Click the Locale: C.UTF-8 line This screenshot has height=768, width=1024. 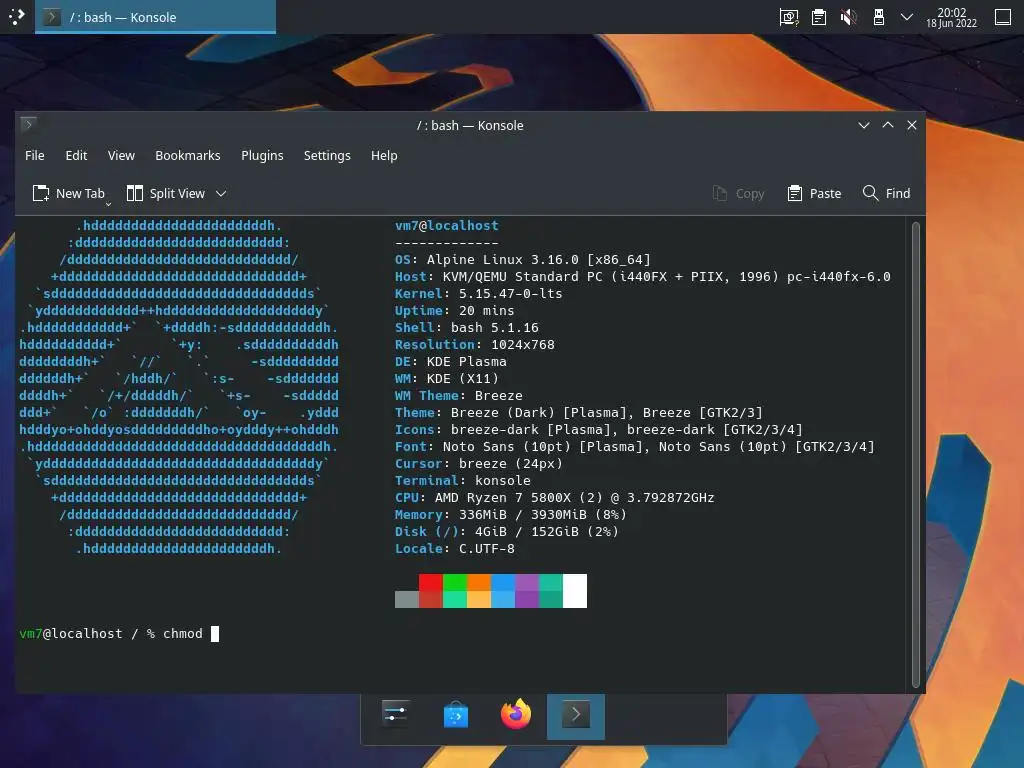(455, 548)
